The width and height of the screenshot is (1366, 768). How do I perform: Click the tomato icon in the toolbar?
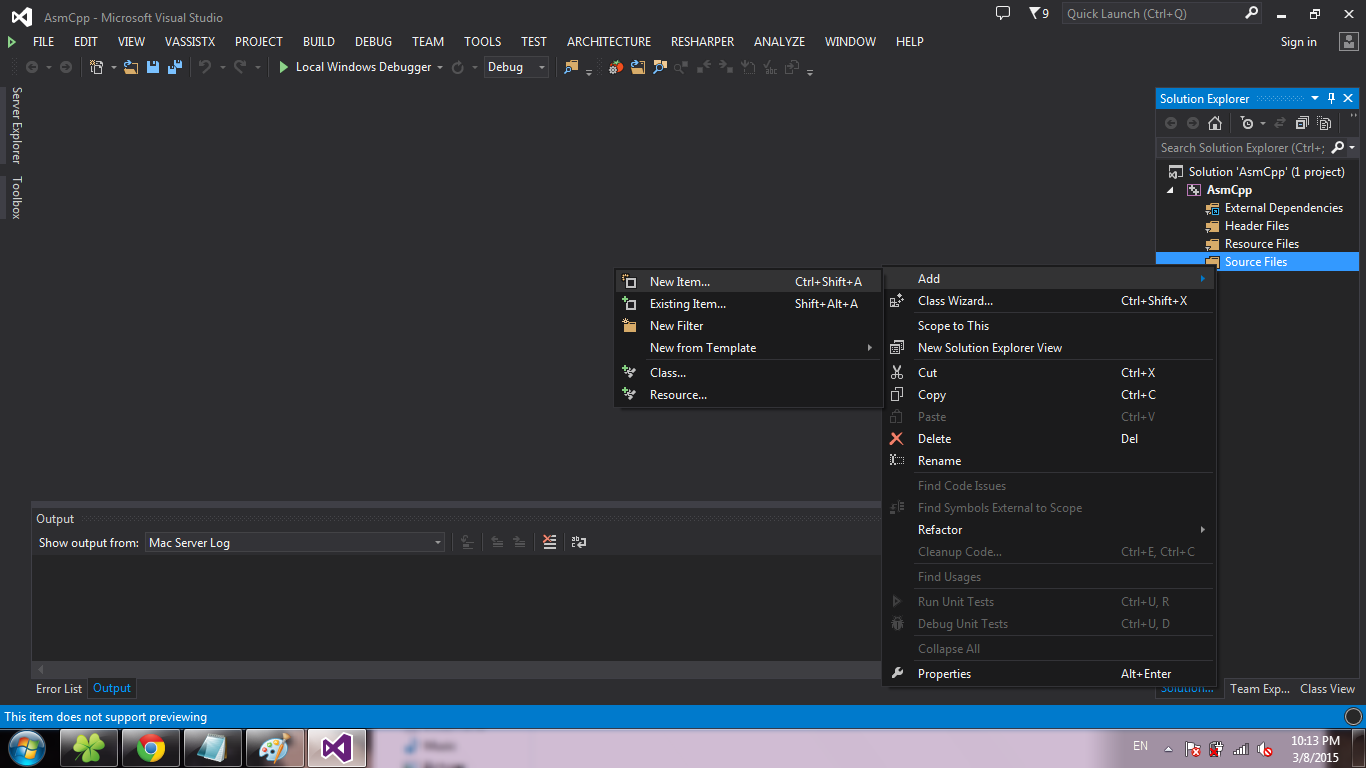pyautogui.click(x=616, y=67)
